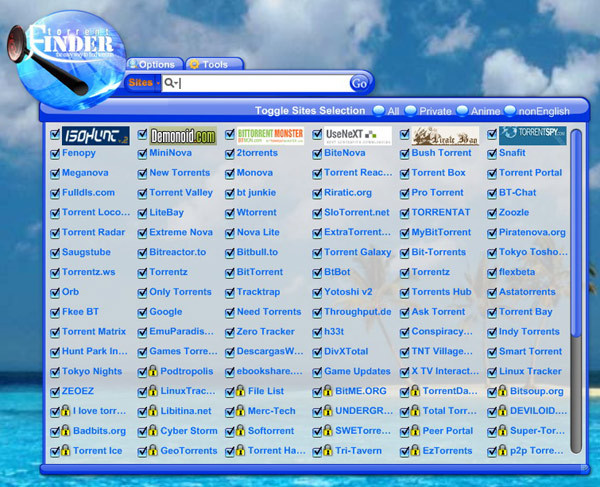This screenshot has width=600, height=487.
Task: Open the Smart Torrent link
Action: click(x=530, y=351)
